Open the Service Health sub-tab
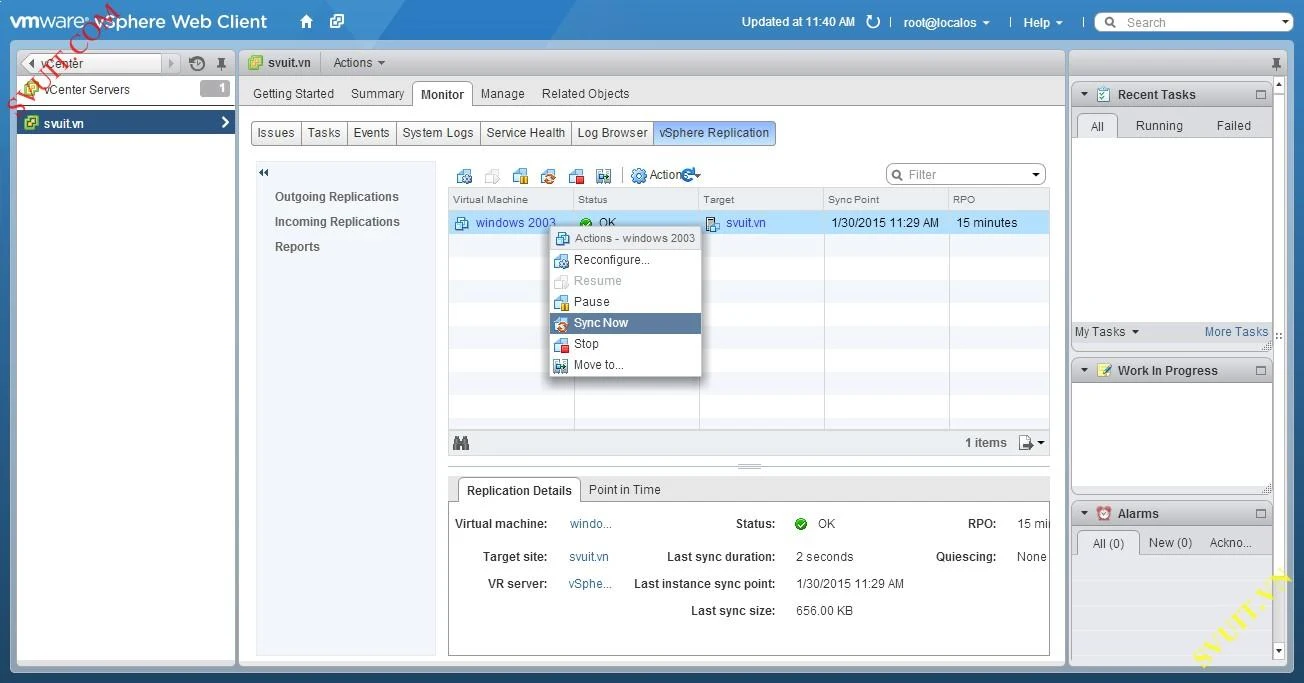1304x683 pixels. [x=526, y=133]
